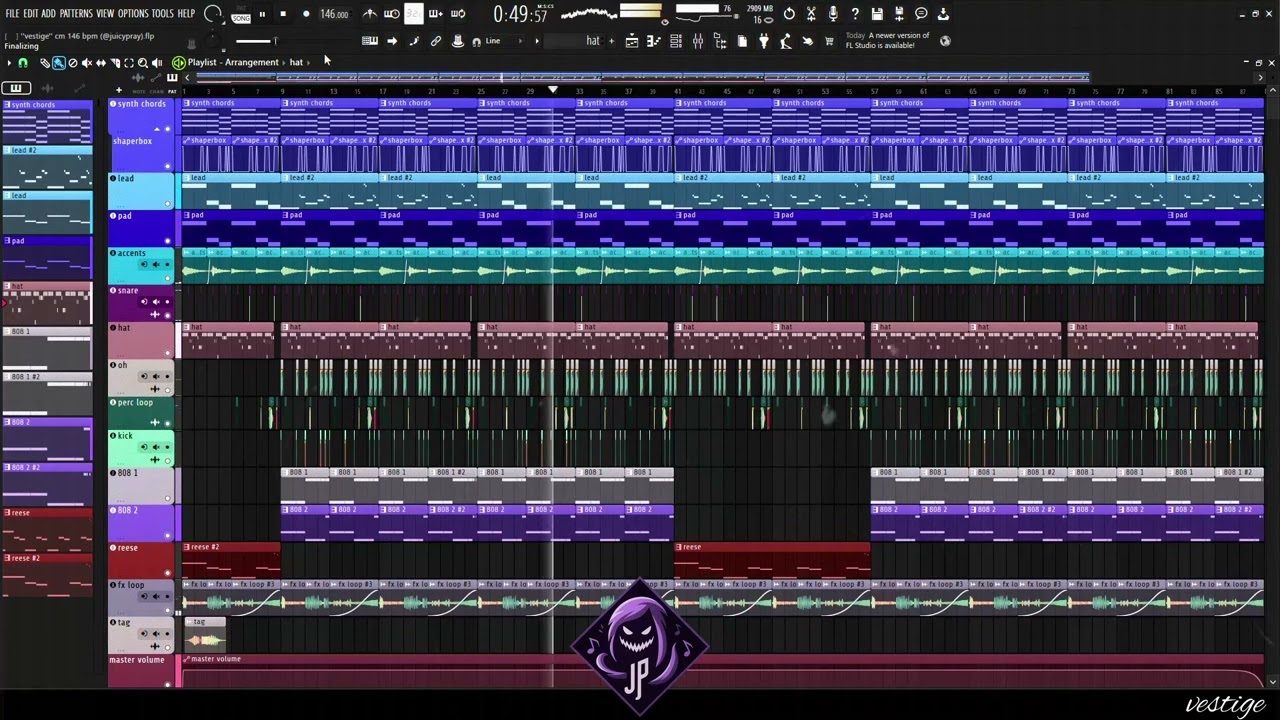Stop playback with the stop button
Image resolution: width=1280 pixels, height=720 pixels.
point(283,14)
